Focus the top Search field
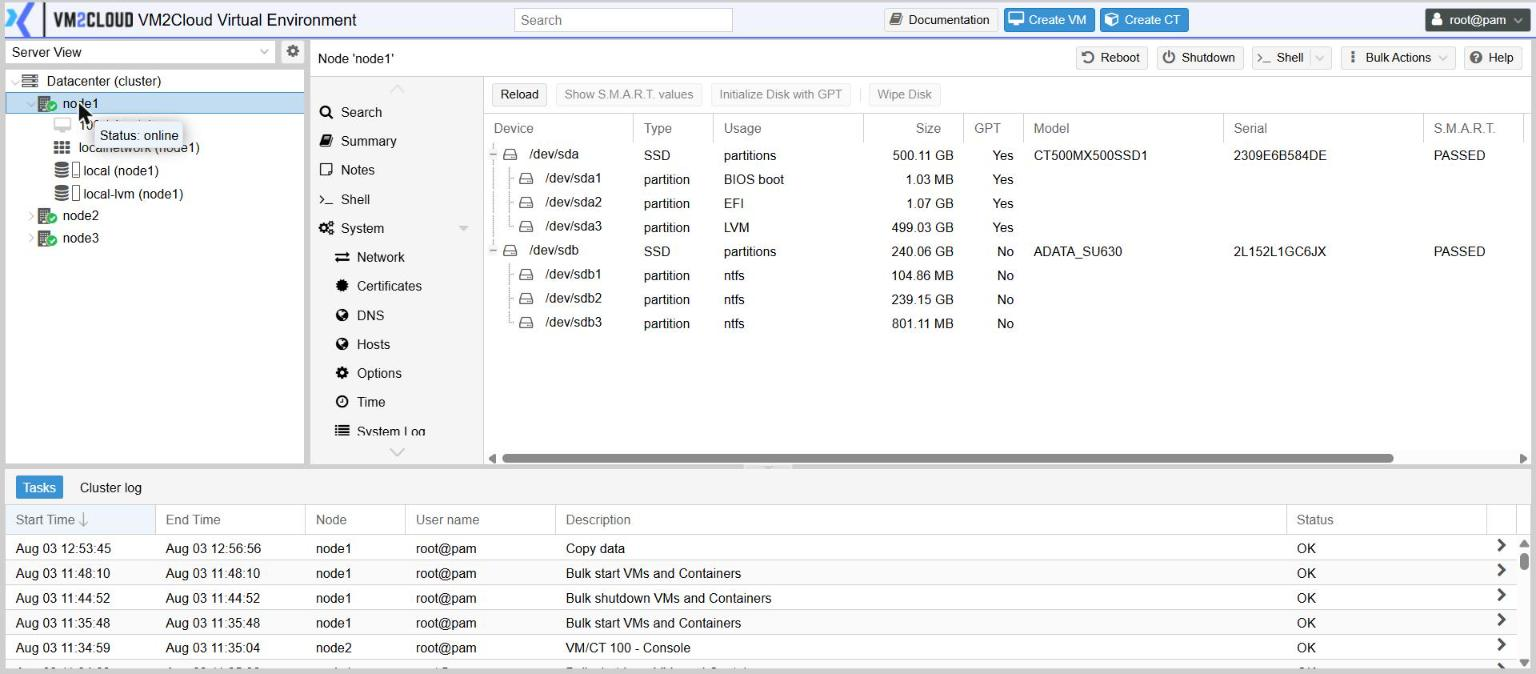This screenshot has height=674, width=1536. pyautogui.click(x=623, y=20)
